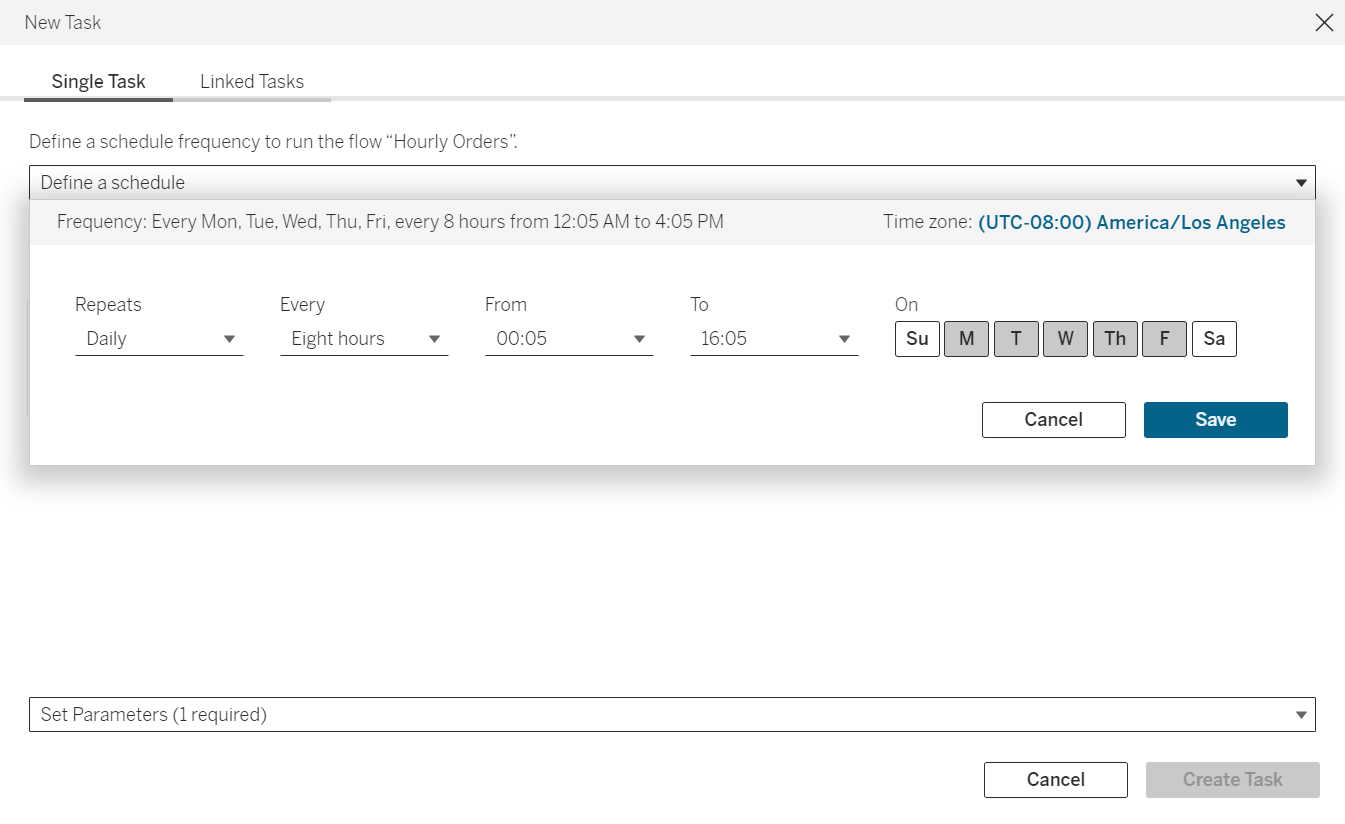Save the schedule frequency
The height and width of the screenshot is (824, 1345).
coord(1215,420)
